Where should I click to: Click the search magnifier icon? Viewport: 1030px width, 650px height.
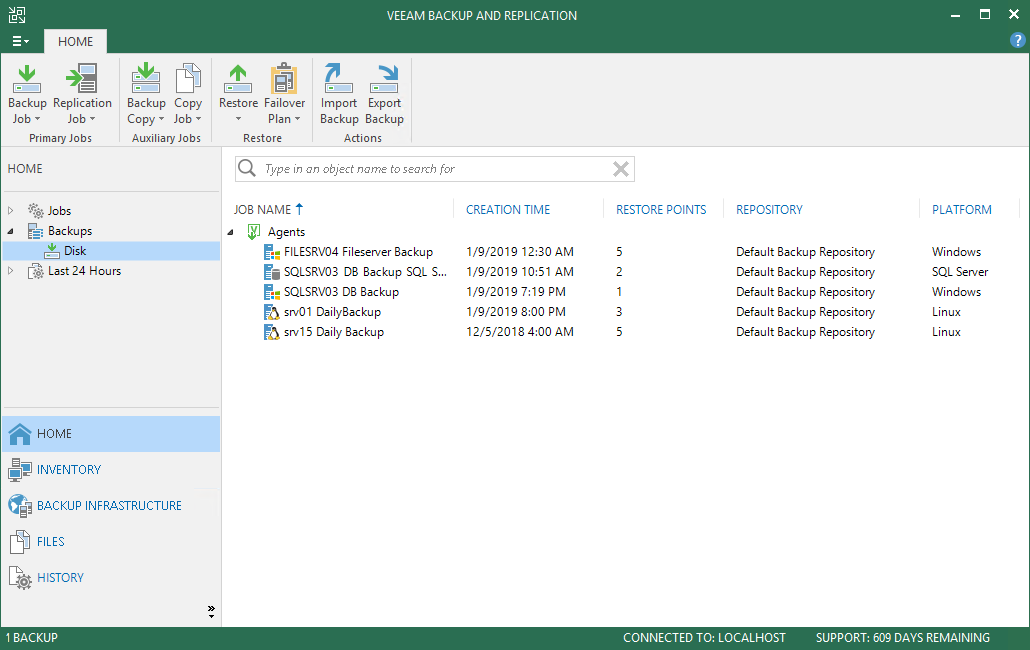click(247, 169)
